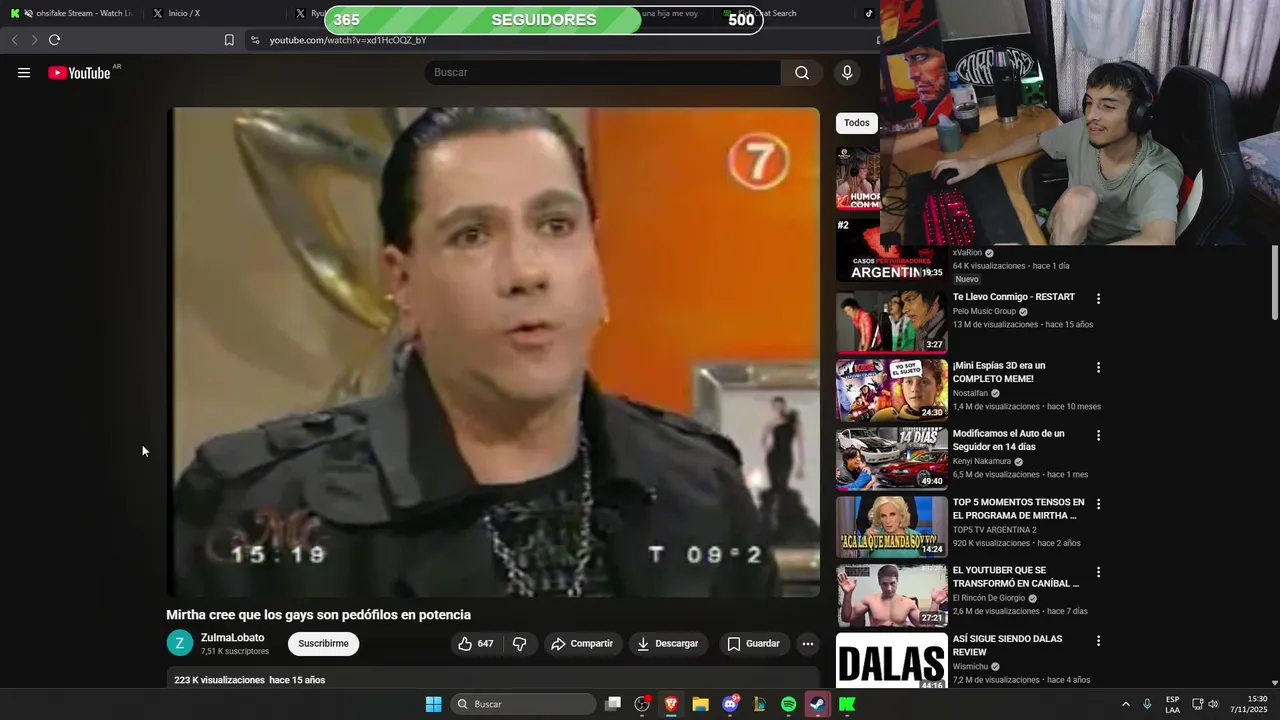Open options for El Youtuber Caníbal video

click(x=1098, y=572)
